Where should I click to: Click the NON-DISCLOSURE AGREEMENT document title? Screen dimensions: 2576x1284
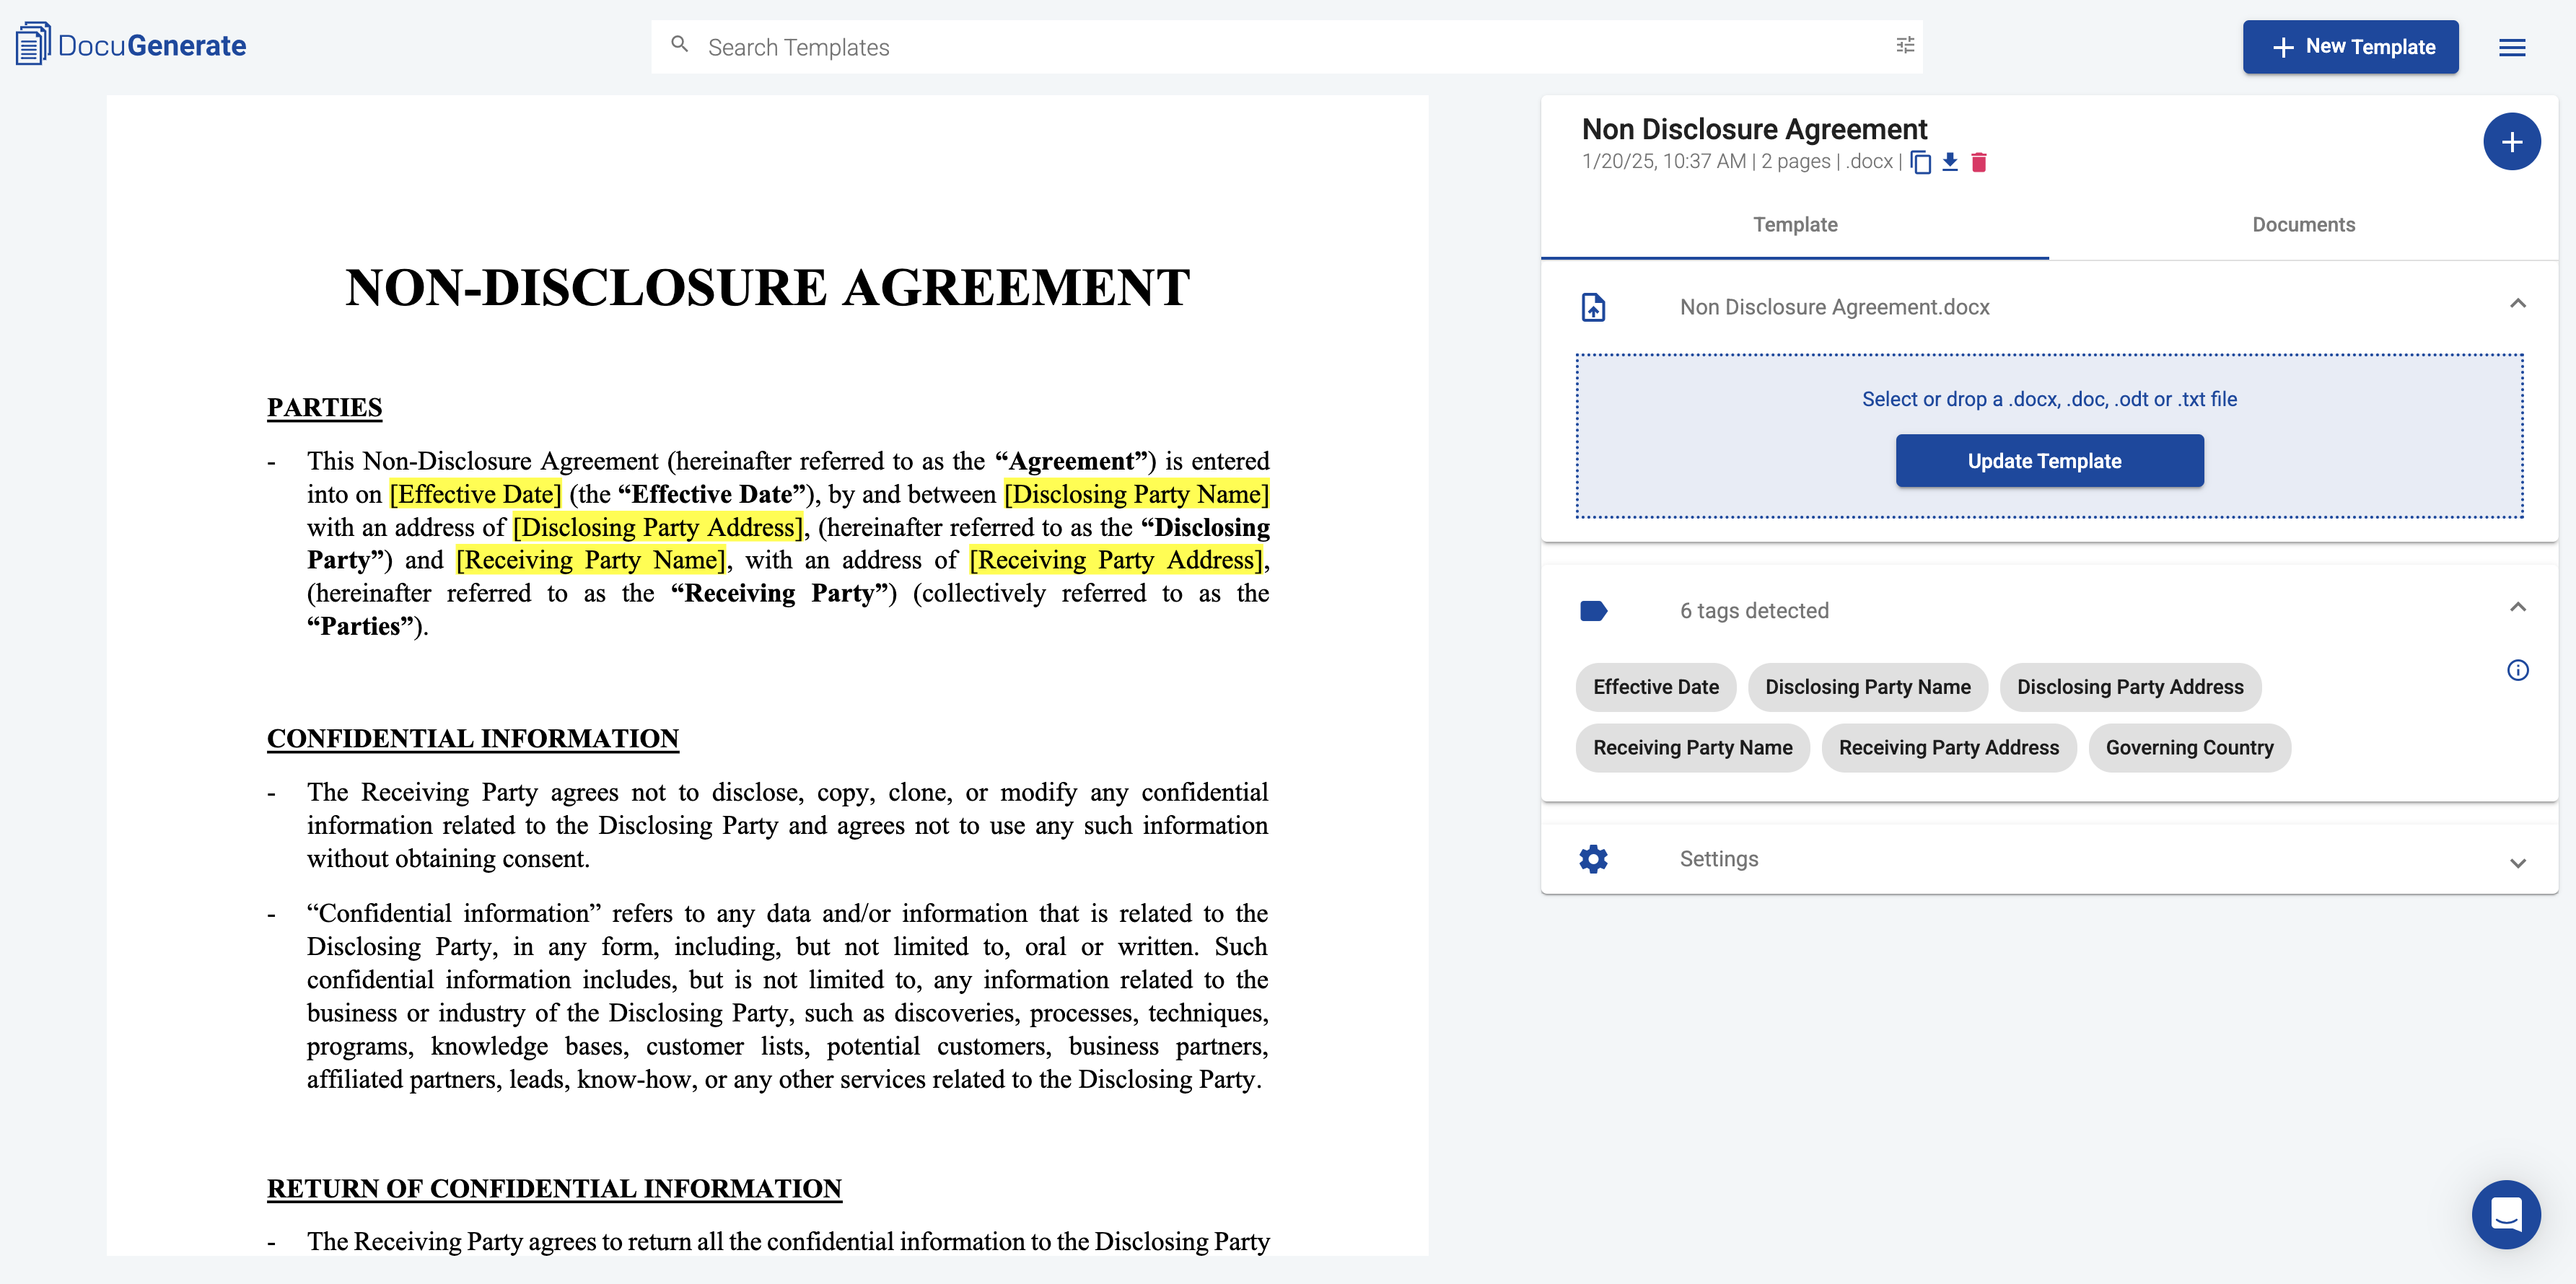pos(767,288)
